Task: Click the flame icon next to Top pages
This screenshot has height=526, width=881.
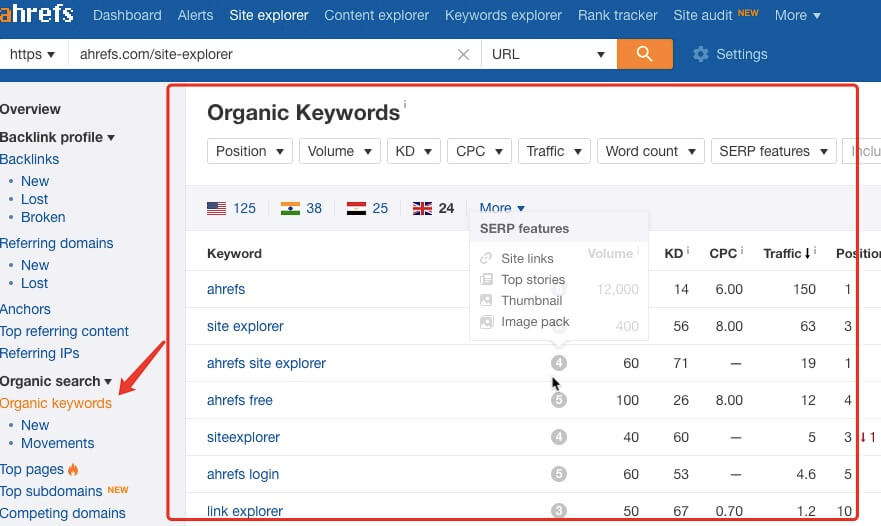Action: pyautogui.click(x=73, y=469)
